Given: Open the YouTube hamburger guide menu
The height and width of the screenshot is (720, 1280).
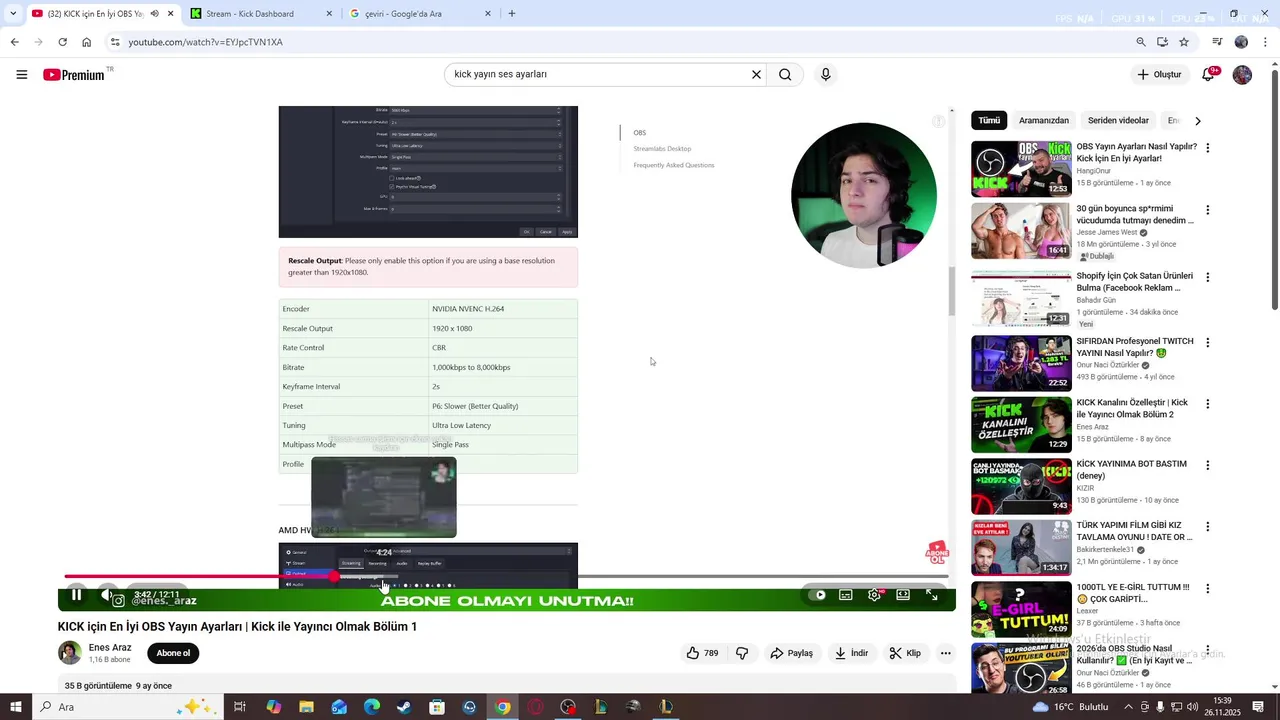Looking at the screenshot, I should click(x=22, y=75).
